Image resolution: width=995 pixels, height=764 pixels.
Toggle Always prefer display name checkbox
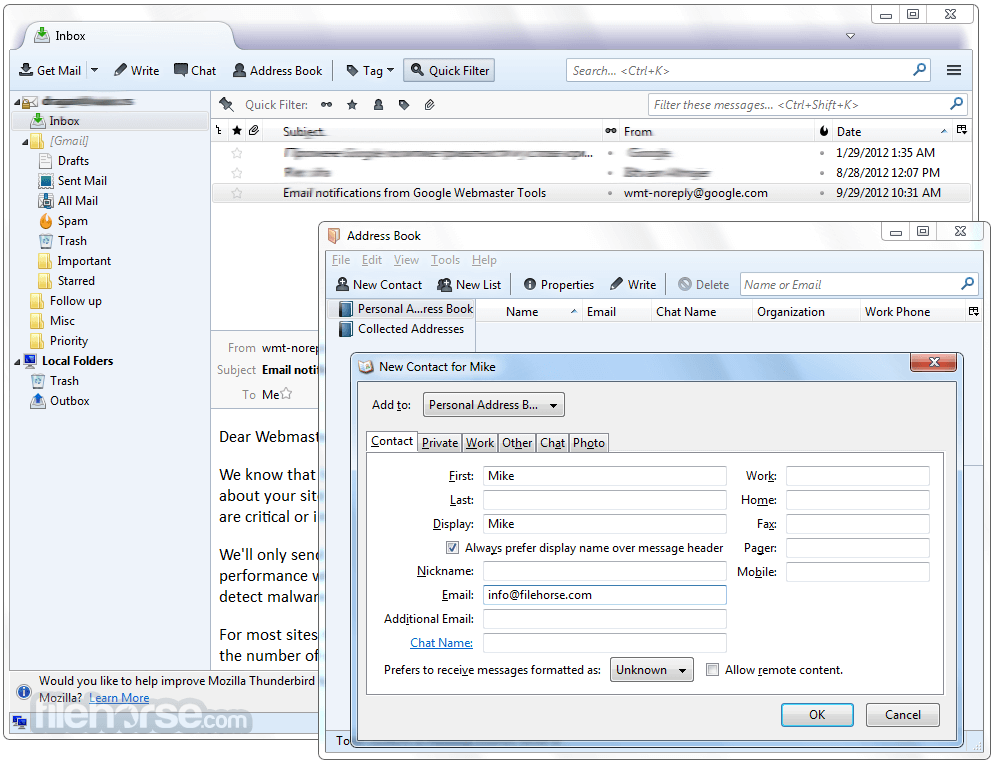[x=452, y=548]
